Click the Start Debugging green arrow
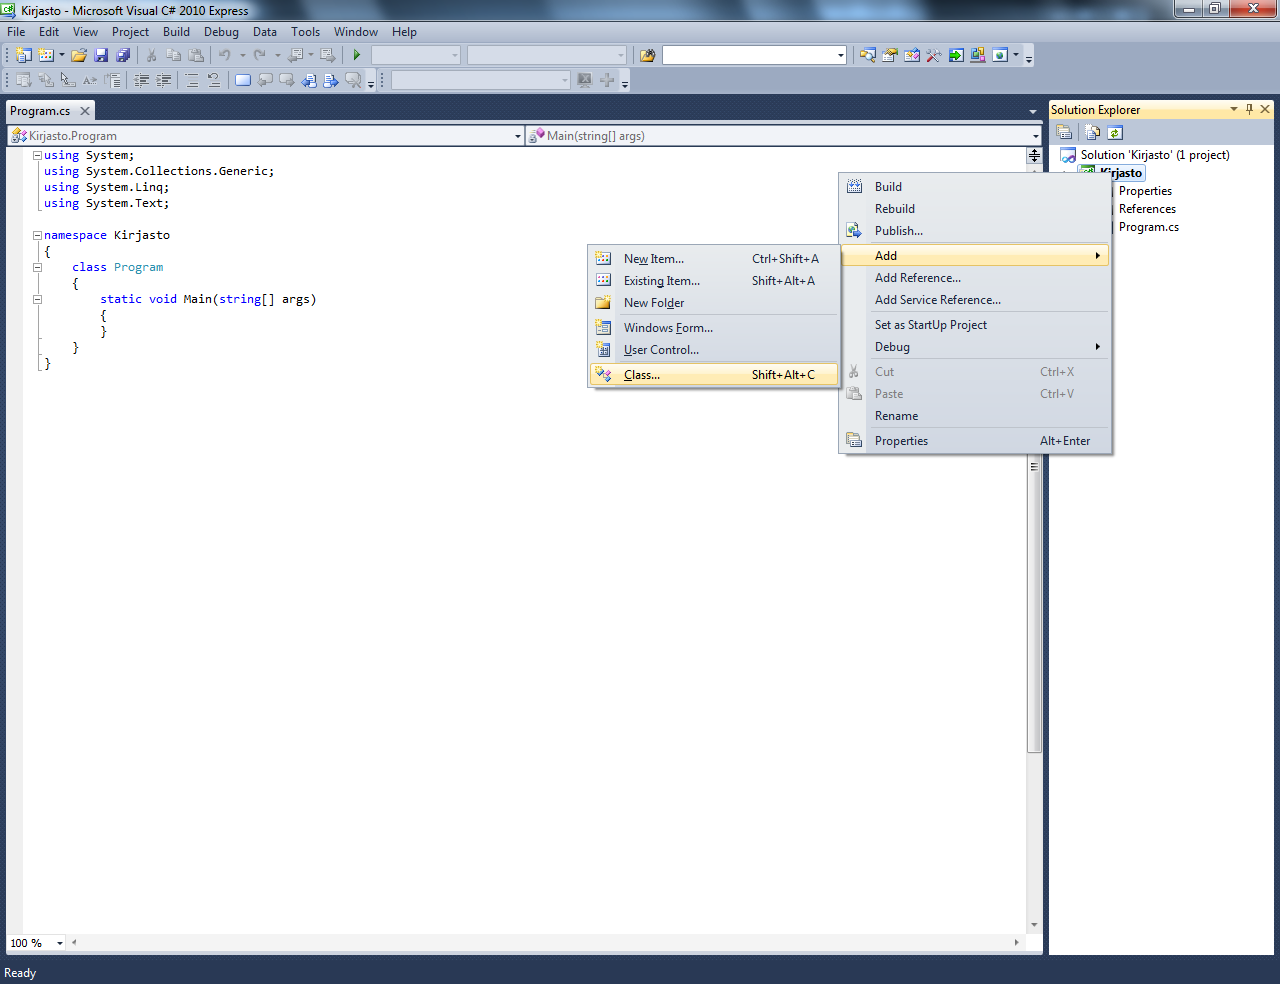1280x984 pixels. click(x=357, y=55)
